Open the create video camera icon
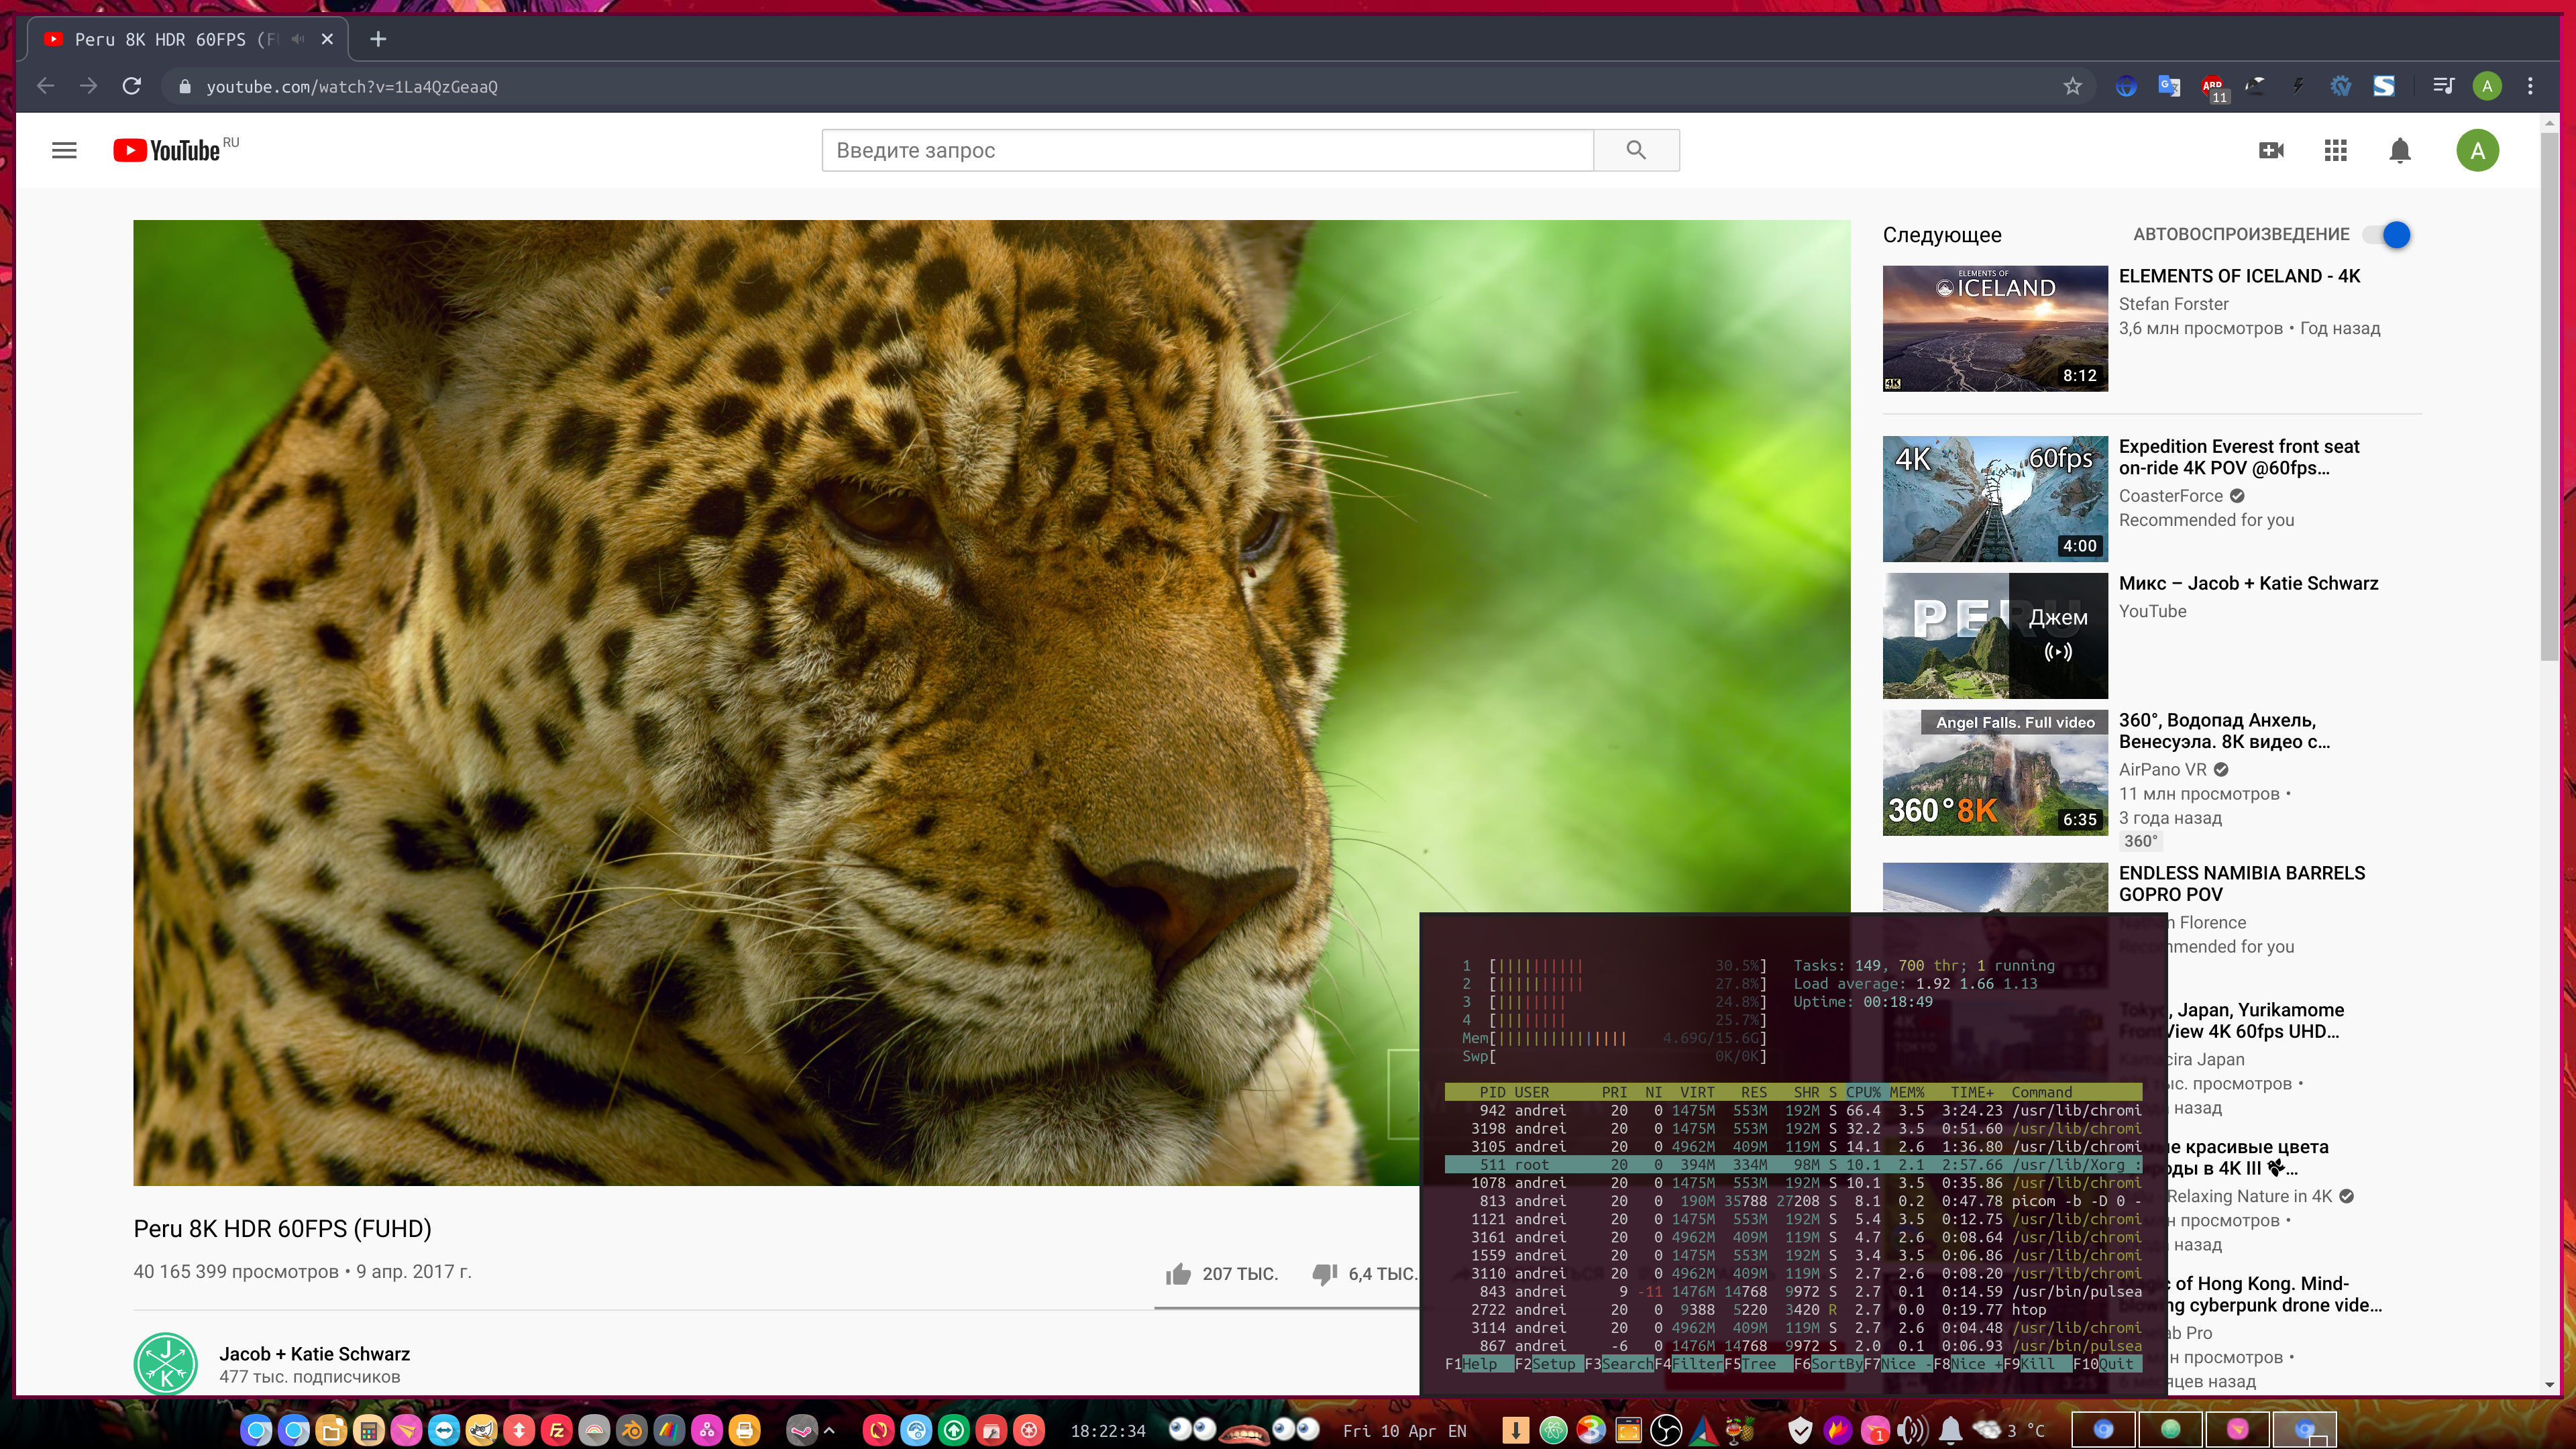 tap(2271, 150)
